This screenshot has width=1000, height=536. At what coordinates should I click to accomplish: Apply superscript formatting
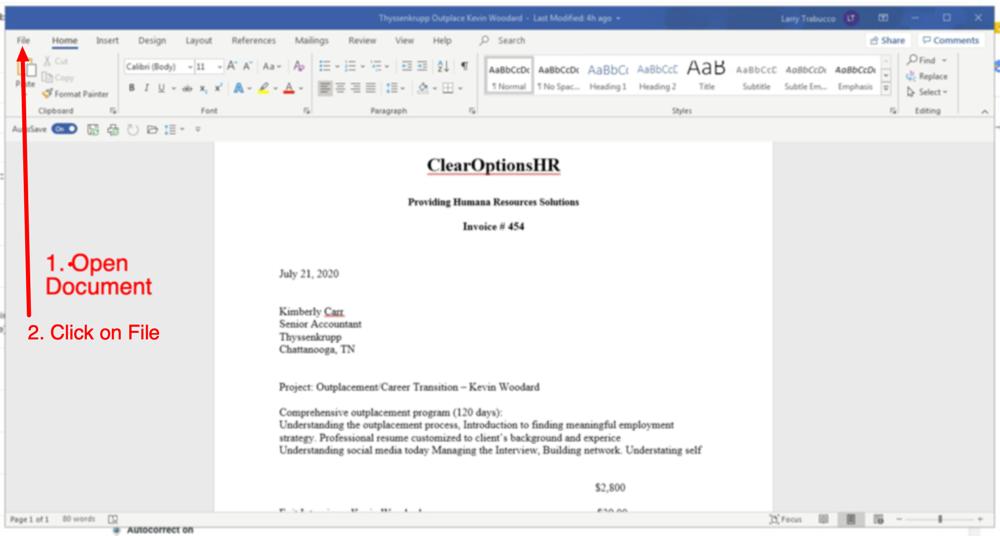point(218,89)
